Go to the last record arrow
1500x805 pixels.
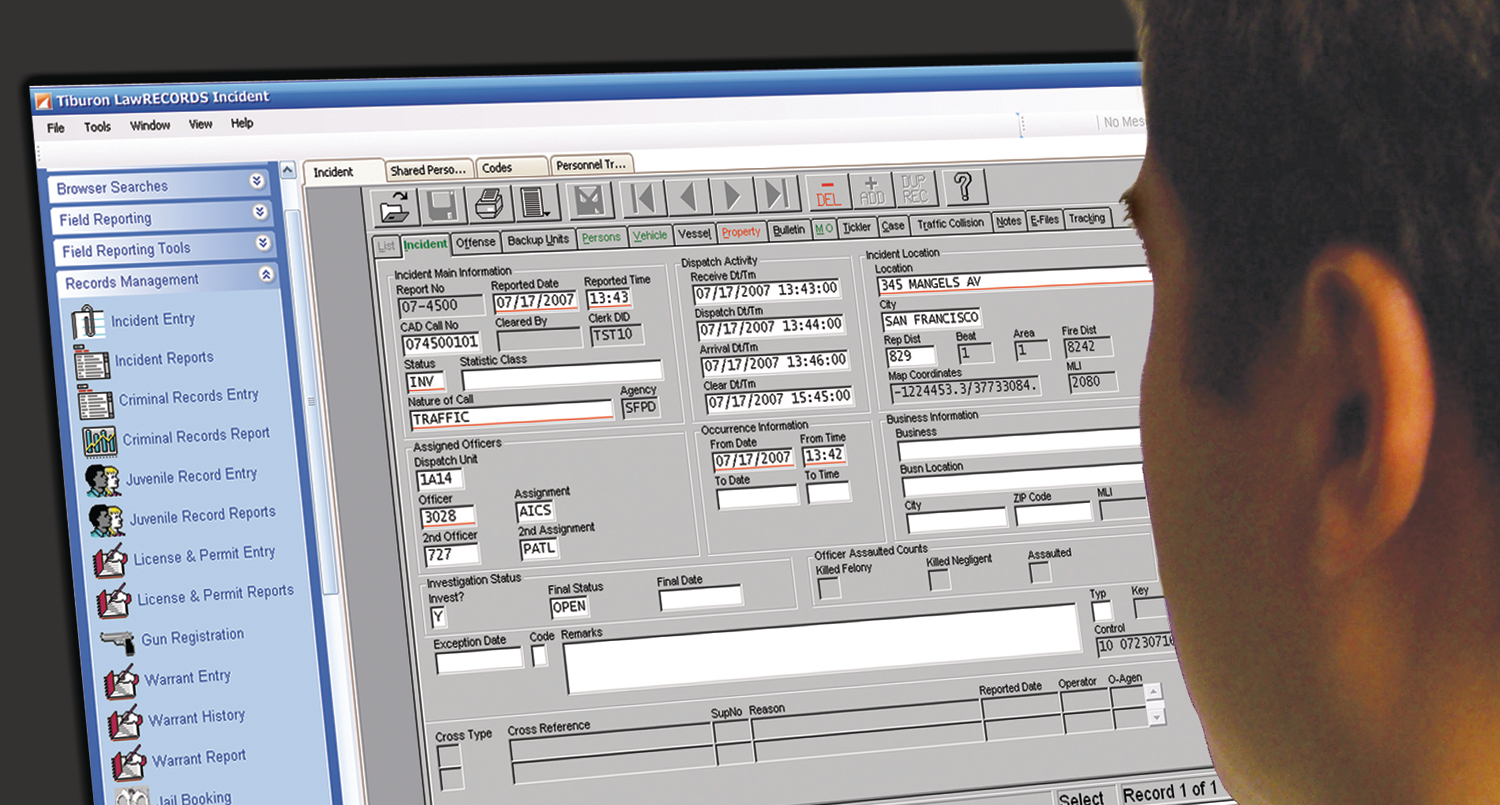point(776,194)
